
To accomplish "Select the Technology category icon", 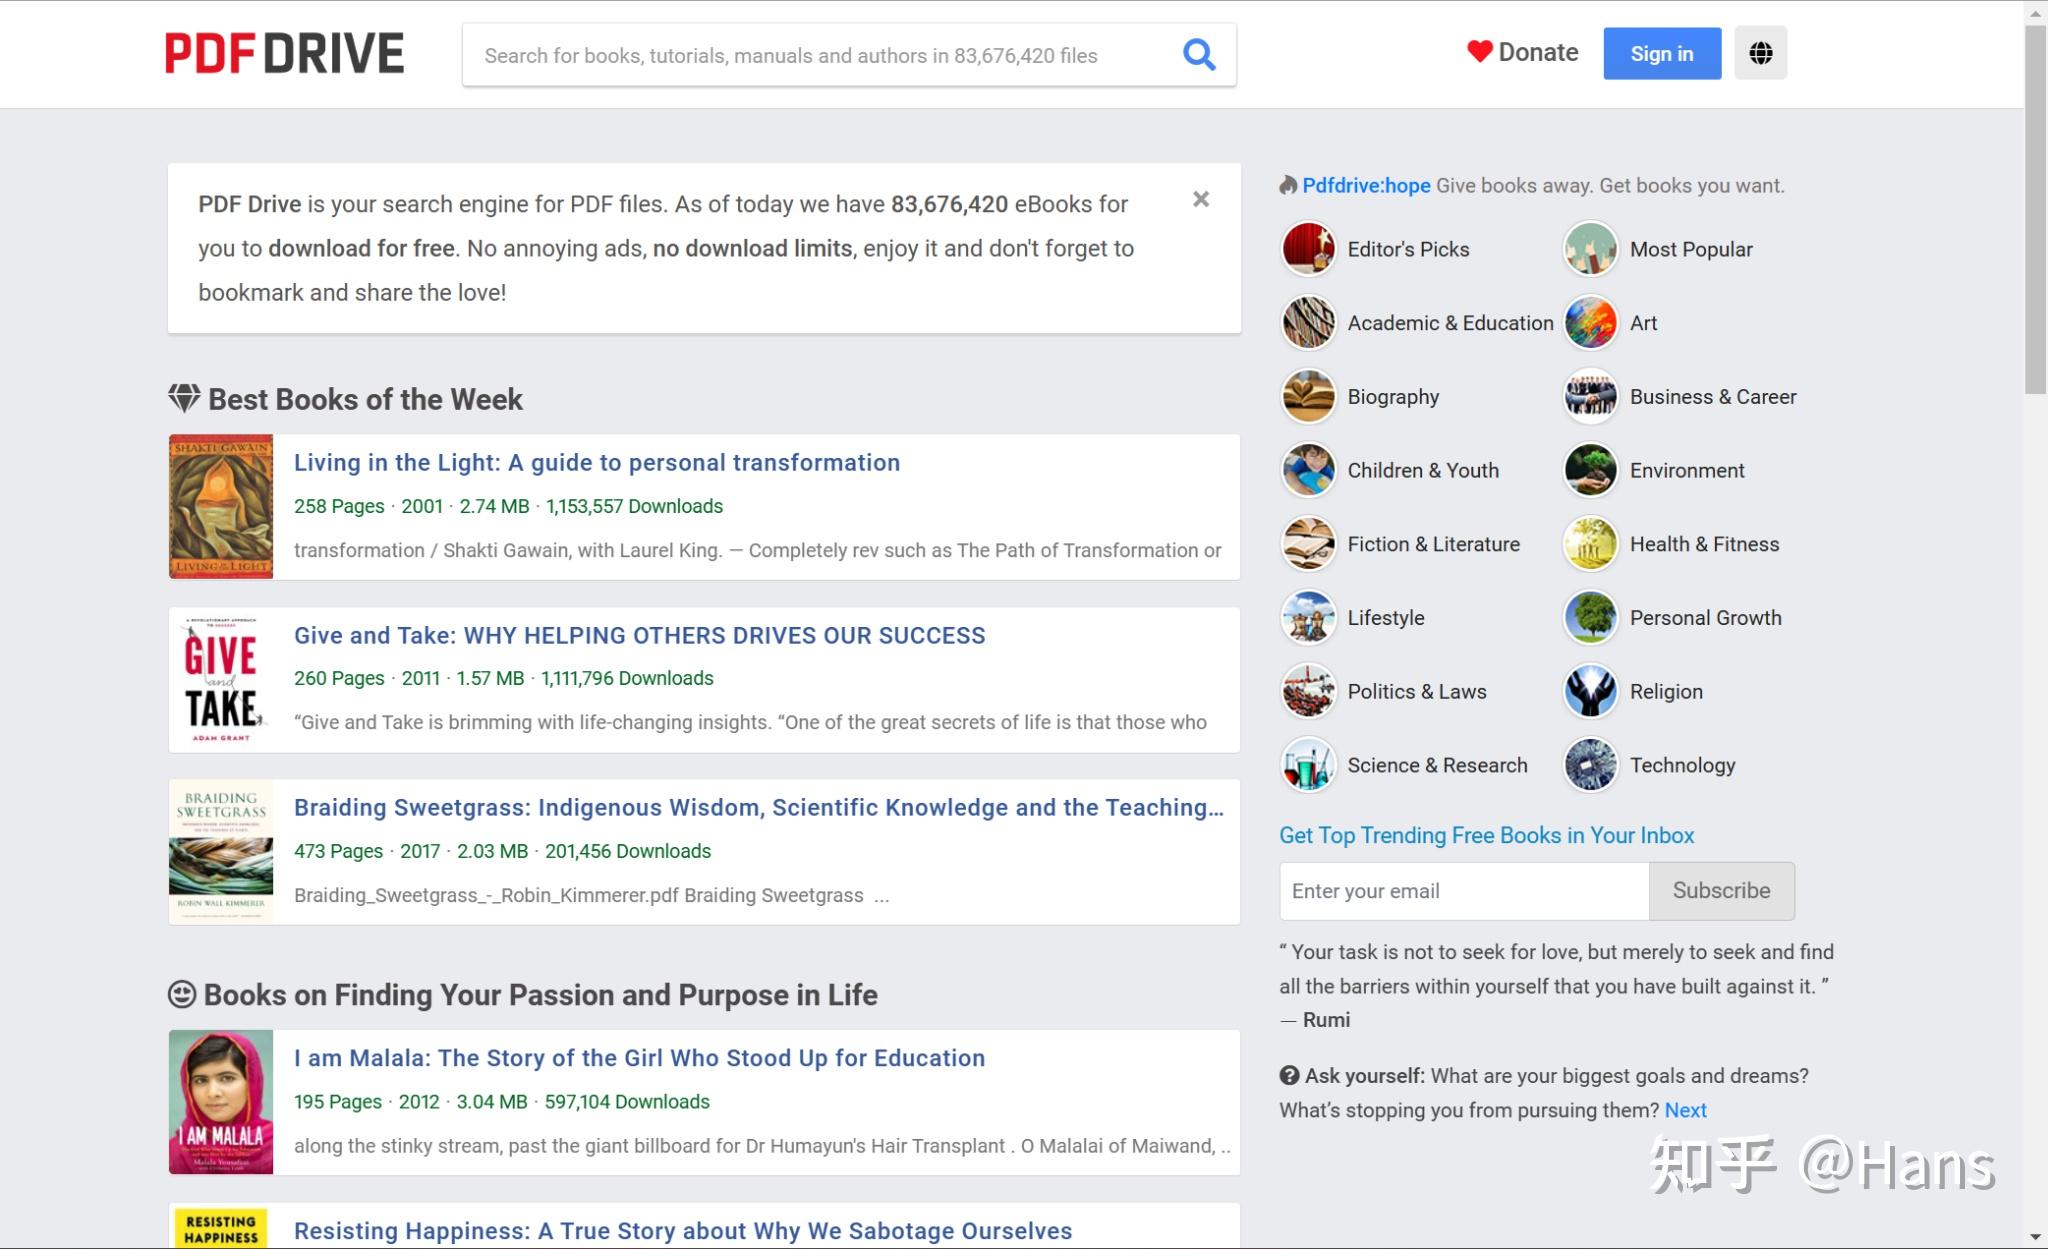I will 1590,765.
